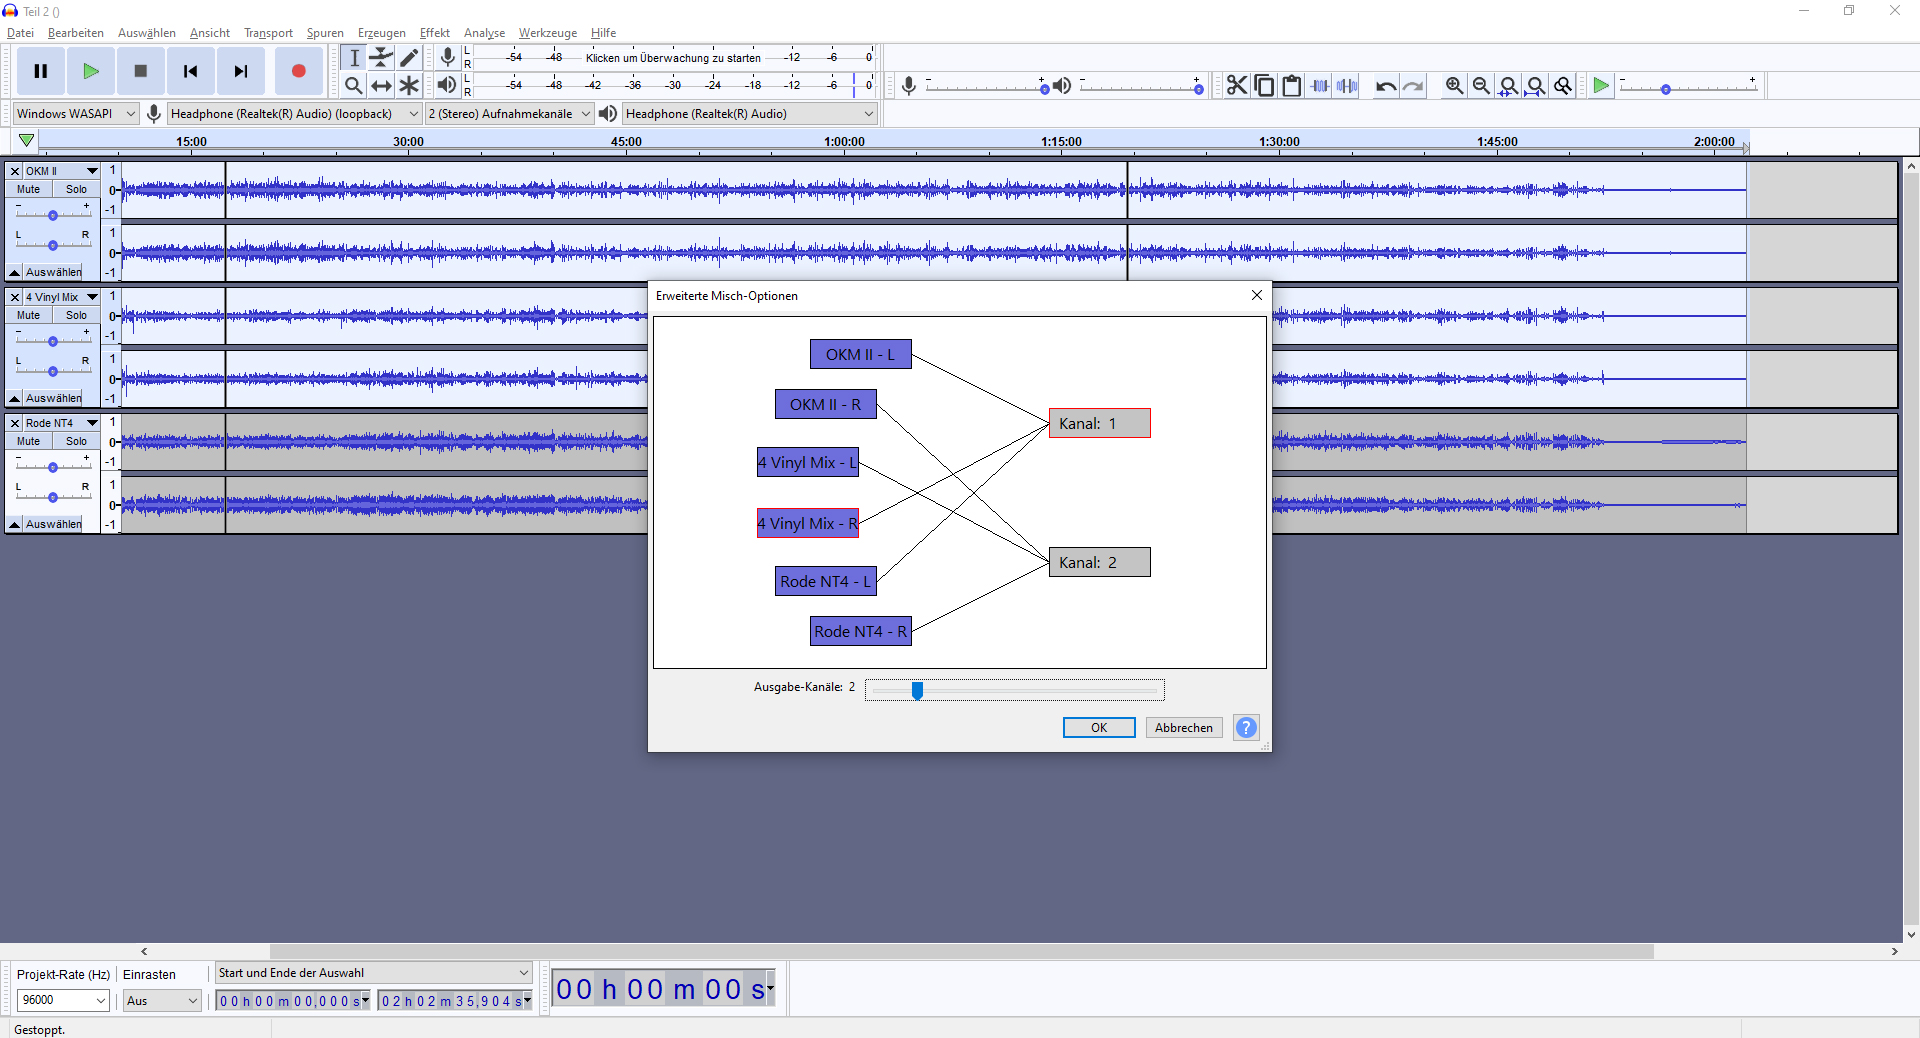This screenshot has height=1038, width=1920.
Task: Confirm the mix dialog with OK
Action: coord(1098,728)
